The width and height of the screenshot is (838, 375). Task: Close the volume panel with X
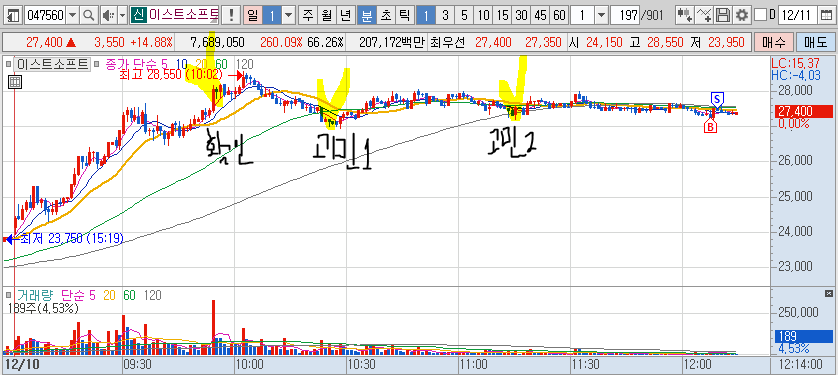coord(828,293)
